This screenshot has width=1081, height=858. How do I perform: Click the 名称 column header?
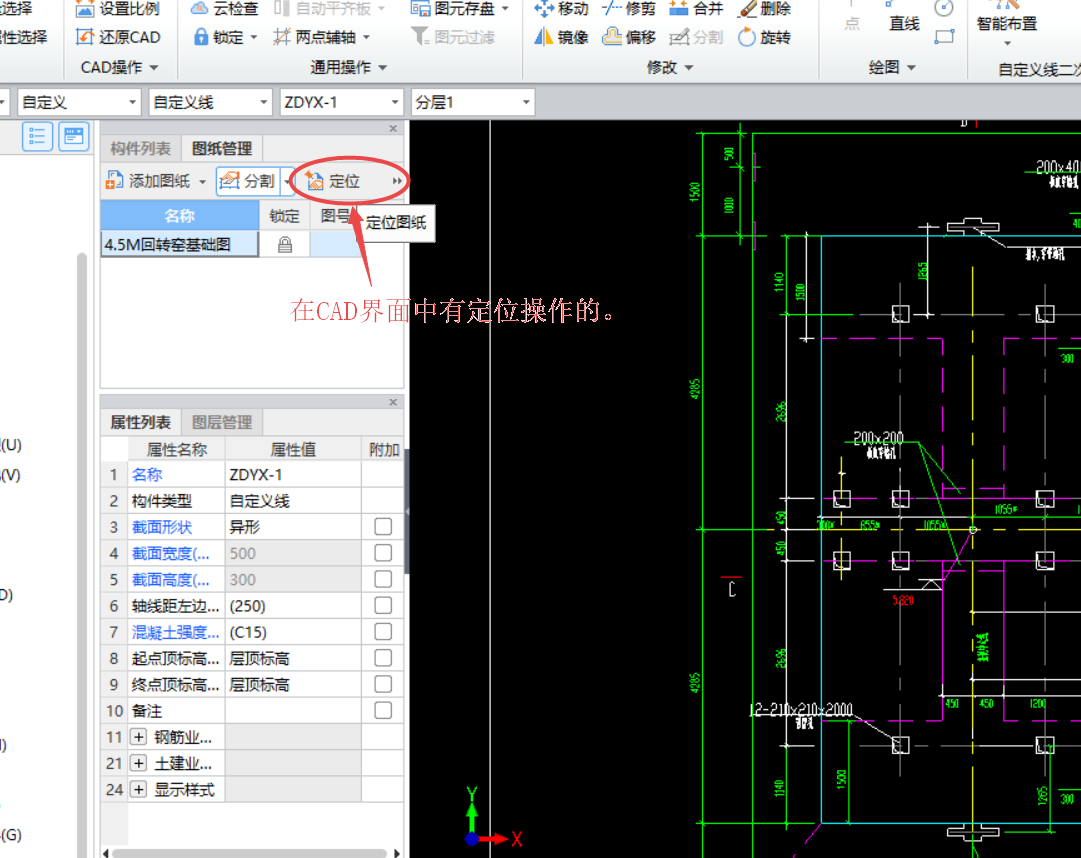[x=180, y=216]
